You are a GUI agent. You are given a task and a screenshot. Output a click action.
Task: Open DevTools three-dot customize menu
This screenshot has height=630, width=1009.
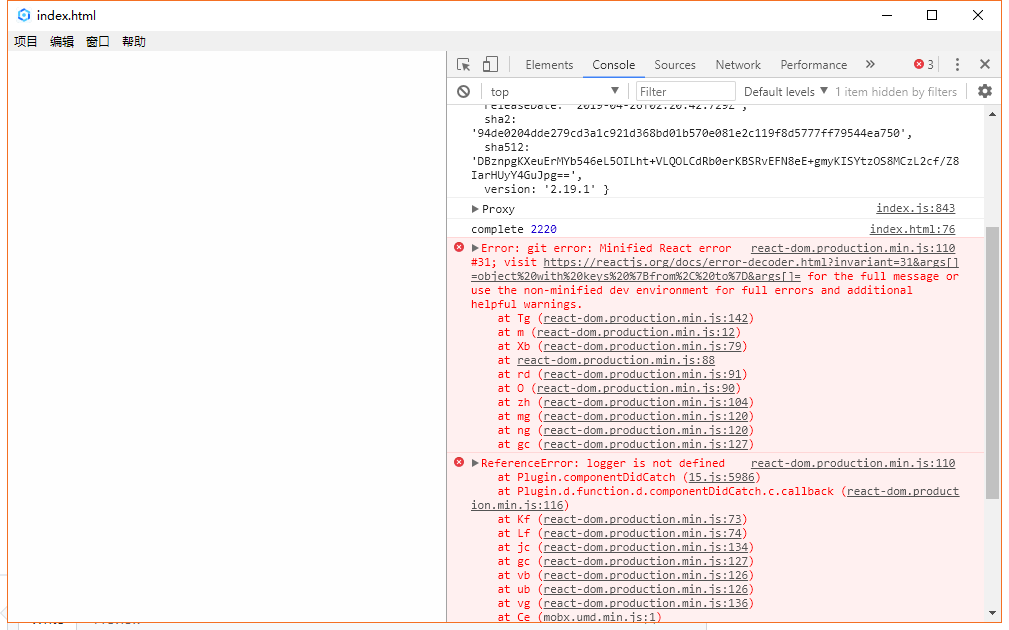point(957,64)
